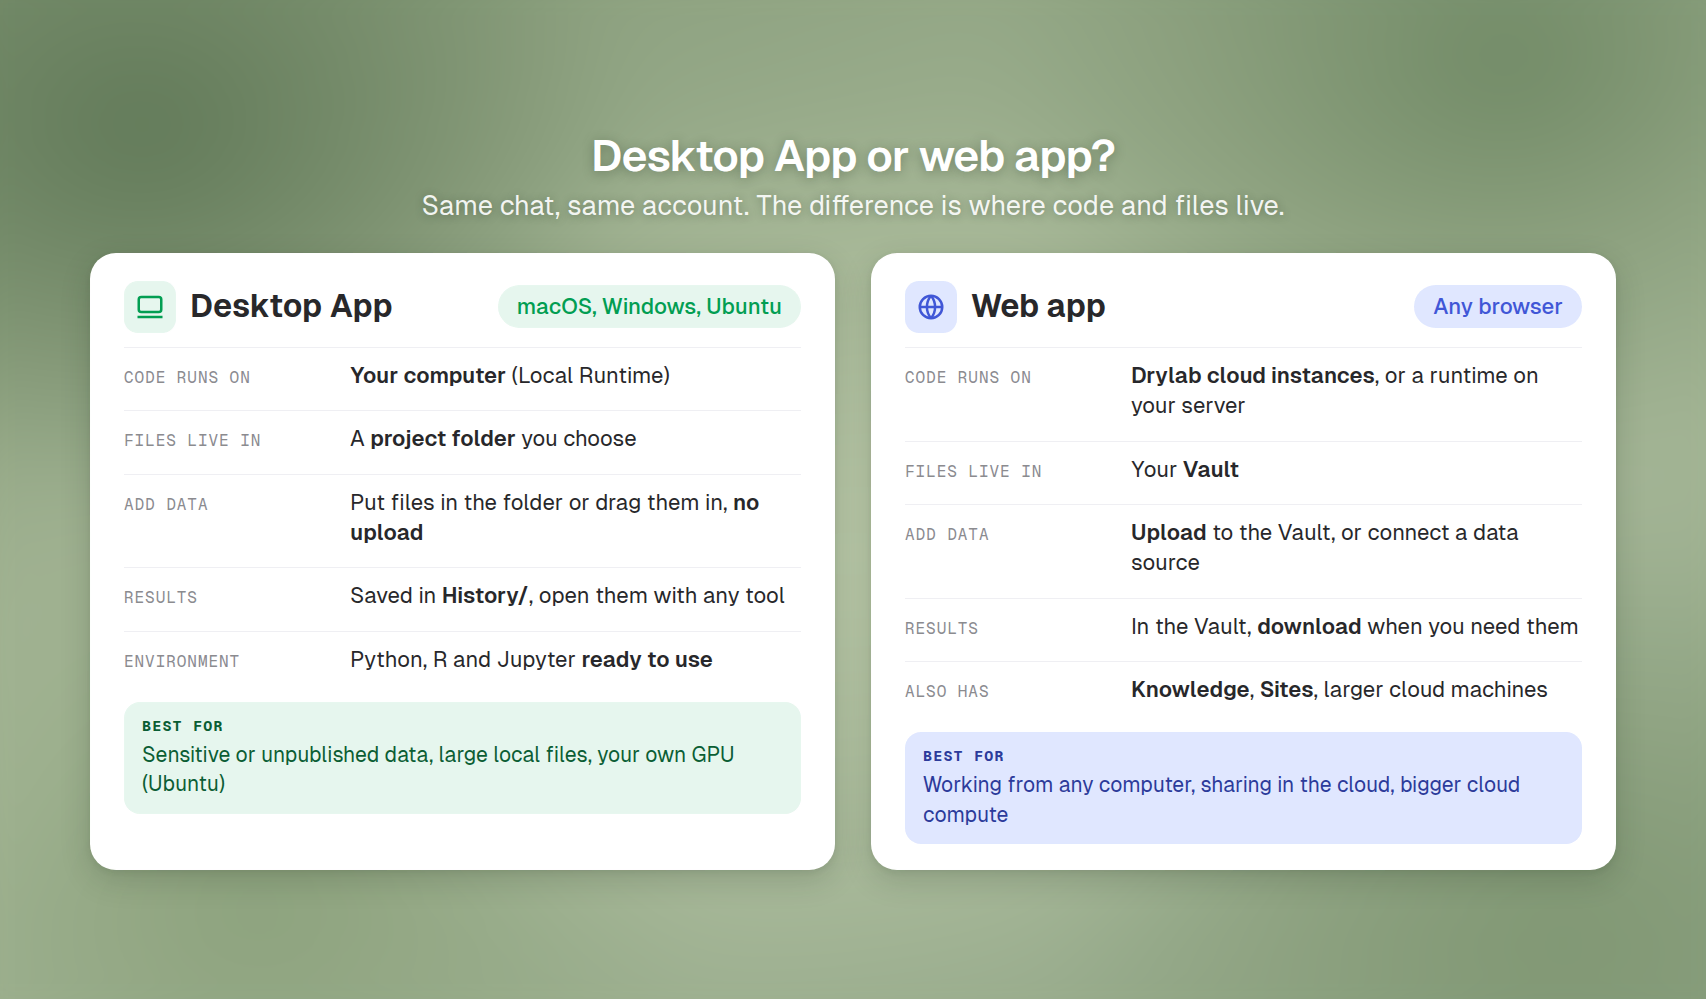This screenshot has width=1706, height=999.
Task: Click the ALSO HAS row label
Action: tap(947, 692)
